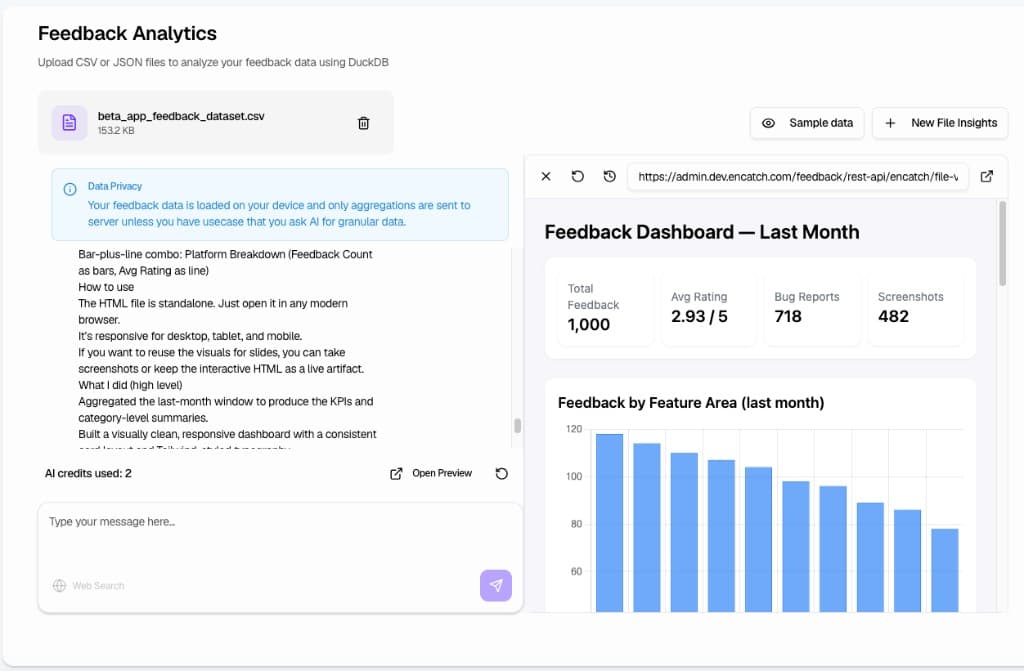This screenshot has width=1024, height=671.
Task: Open the Sample data view
Action: (807, 123)
